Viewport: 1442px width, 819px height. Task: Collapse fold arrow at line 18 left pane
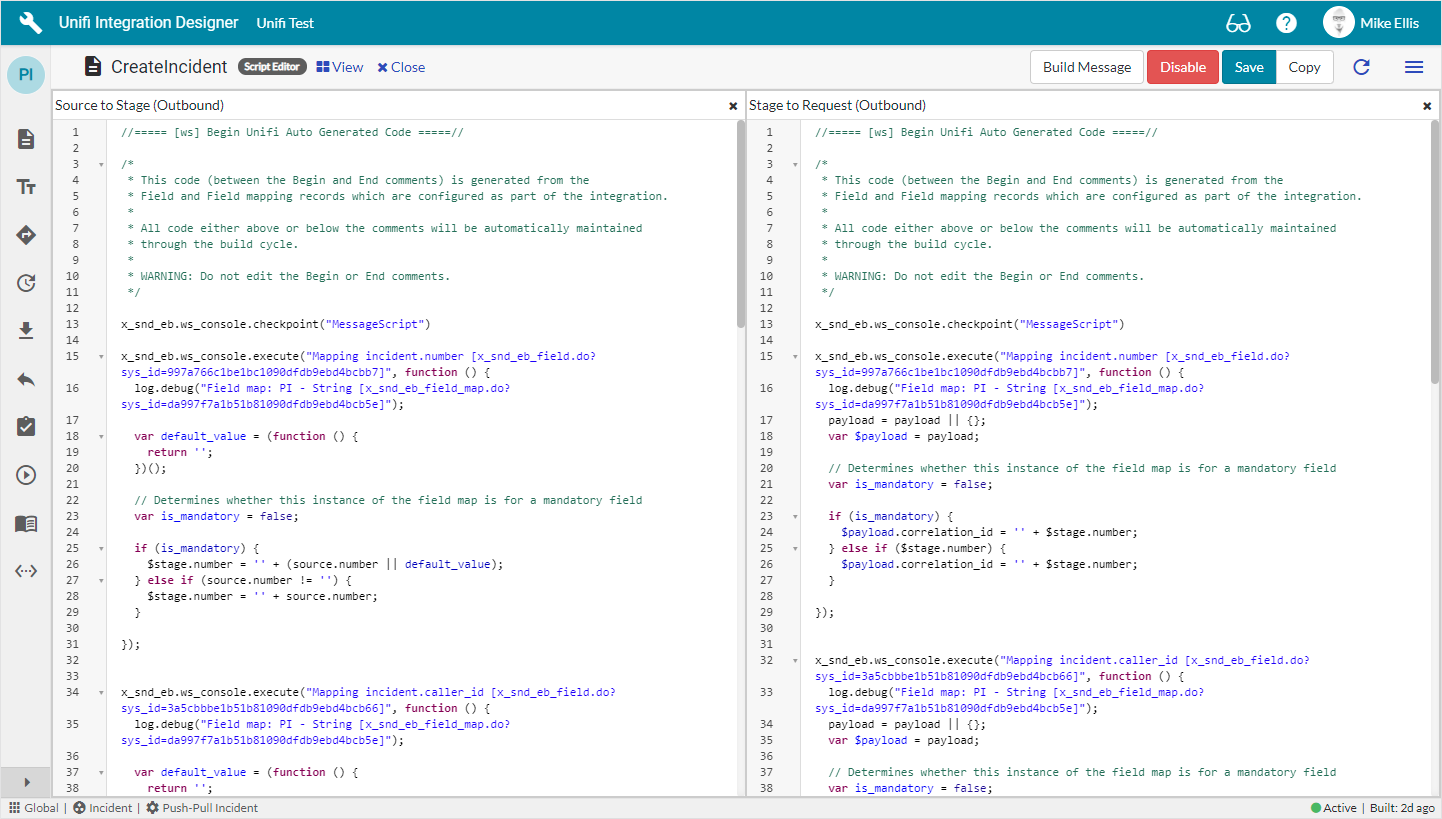[x=100, y=436]
